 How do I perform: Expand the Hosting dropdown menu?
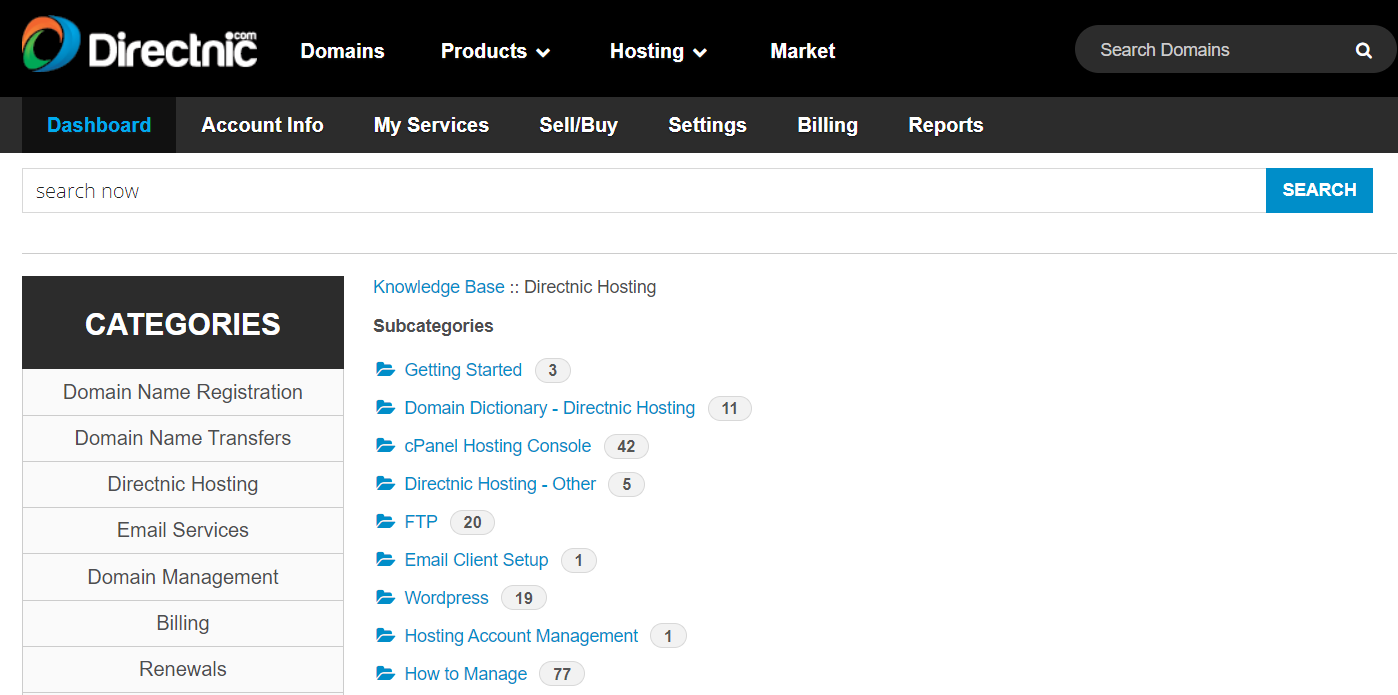click(659, 51)
